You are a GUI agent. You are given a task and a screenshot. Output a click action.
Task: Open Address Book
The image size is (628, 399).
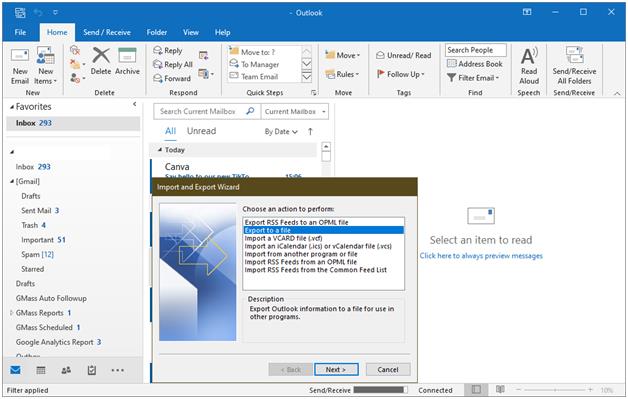click(x=475, y=64)
